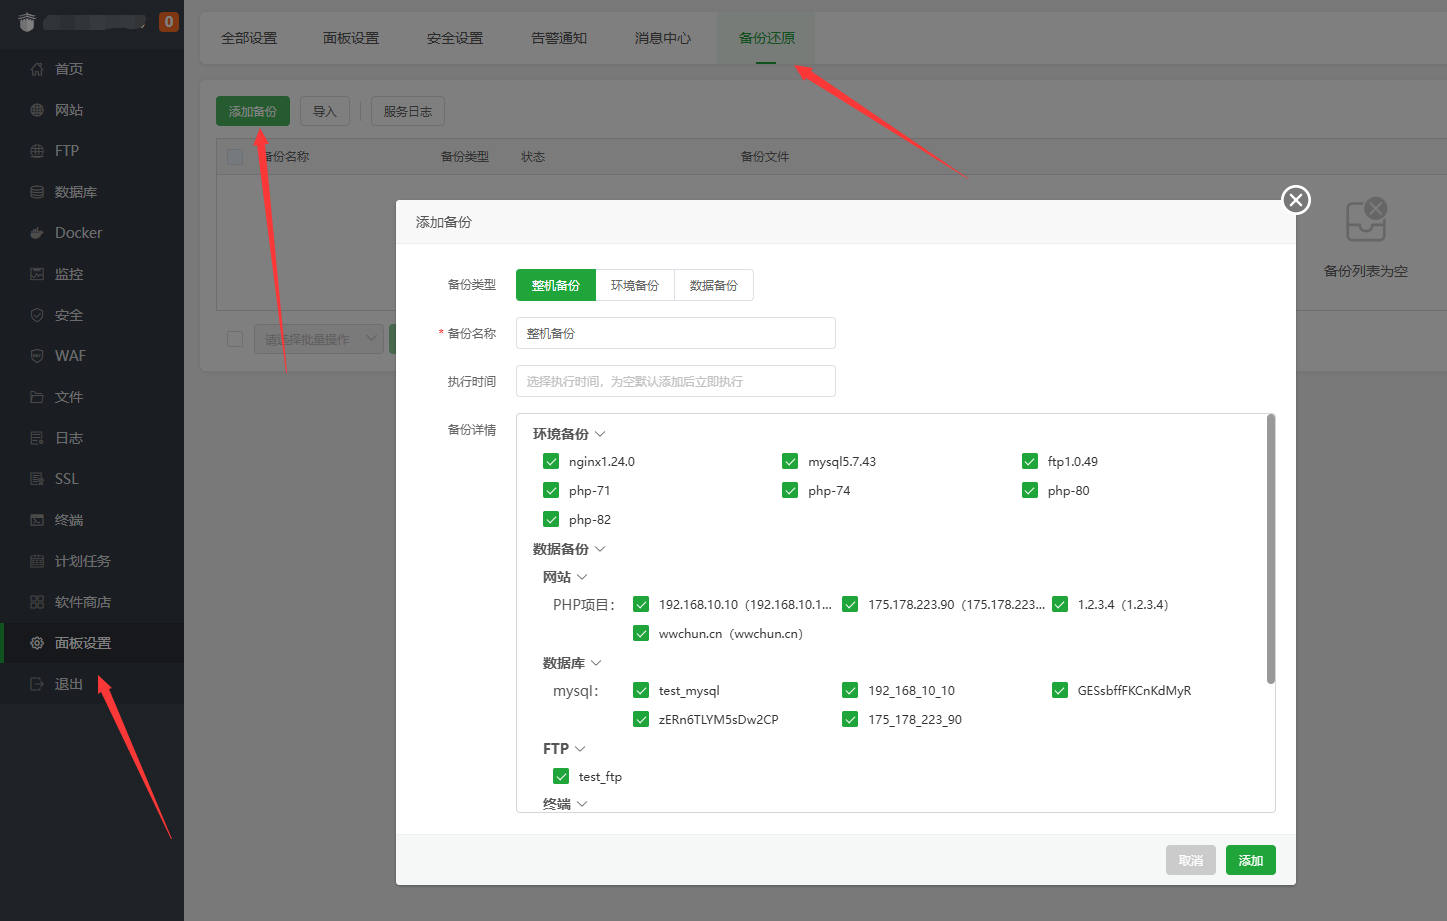Image resolution: width=1447 pixels, height=921 pixels.
Task: Check the select-all checkbox in table header
Action: (x=235, y=157)
